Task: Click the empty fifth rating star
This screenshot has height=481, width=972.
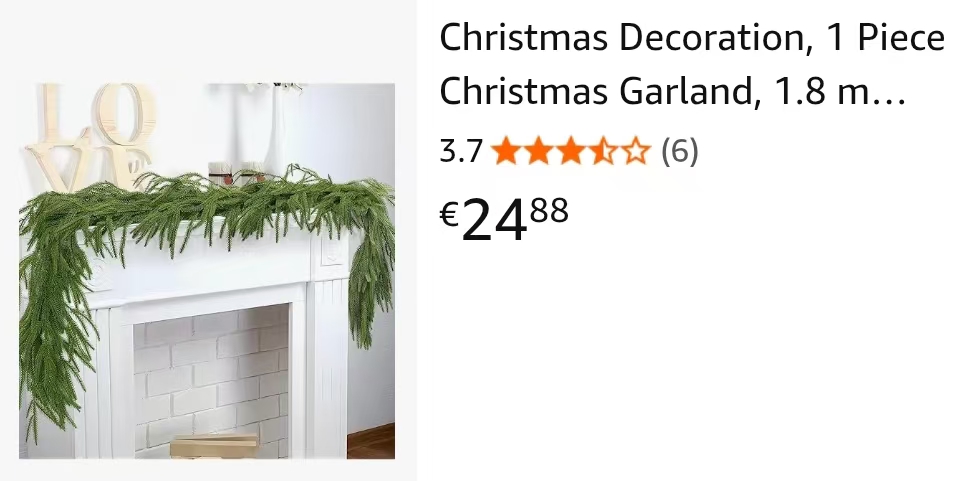Action: click(x=635, y=152)
